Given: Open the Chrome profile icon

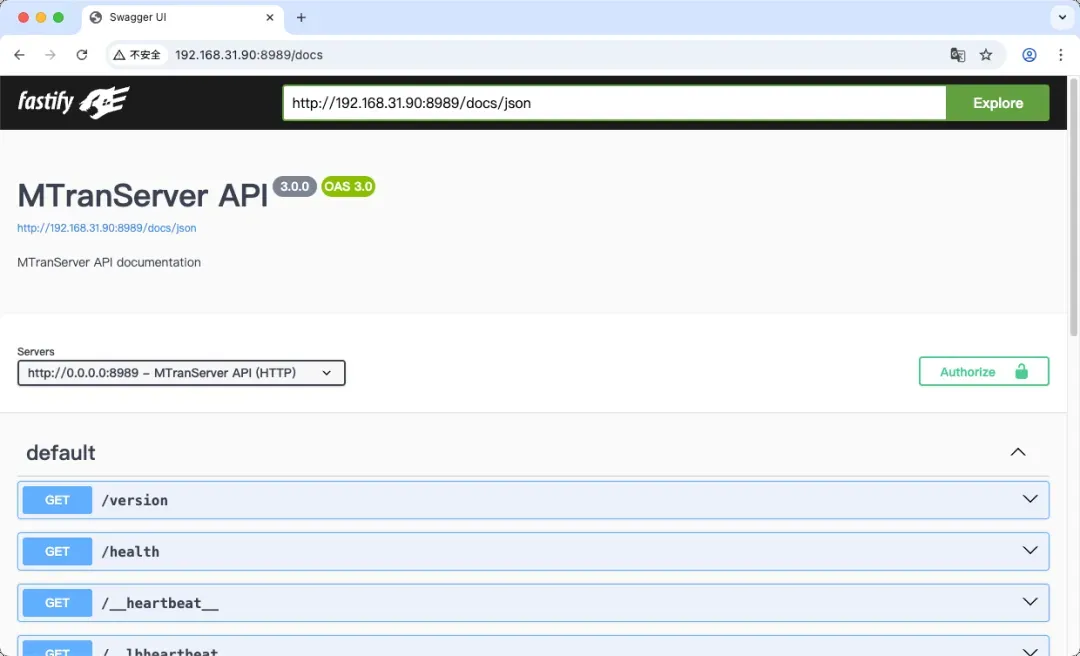Looking at the screenshot, I should pyautogui.click(x=1029, y=55).
